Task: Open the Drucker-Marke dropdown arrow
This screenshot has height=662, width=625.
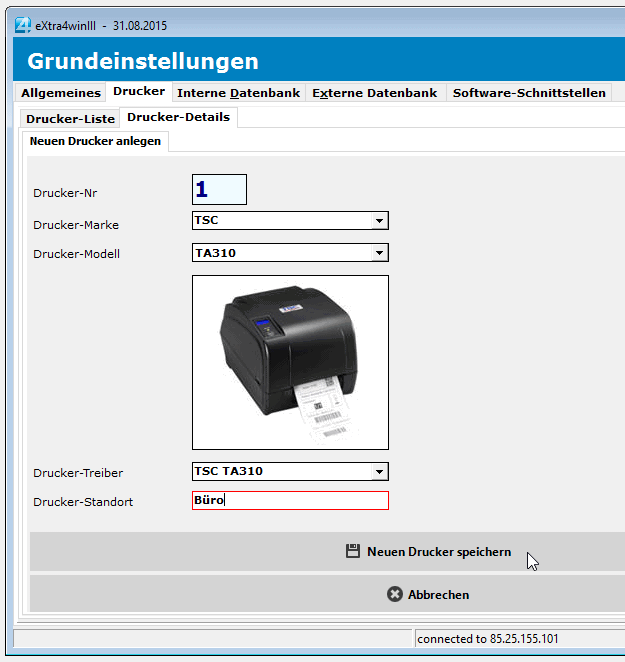Action: [379, 221]
